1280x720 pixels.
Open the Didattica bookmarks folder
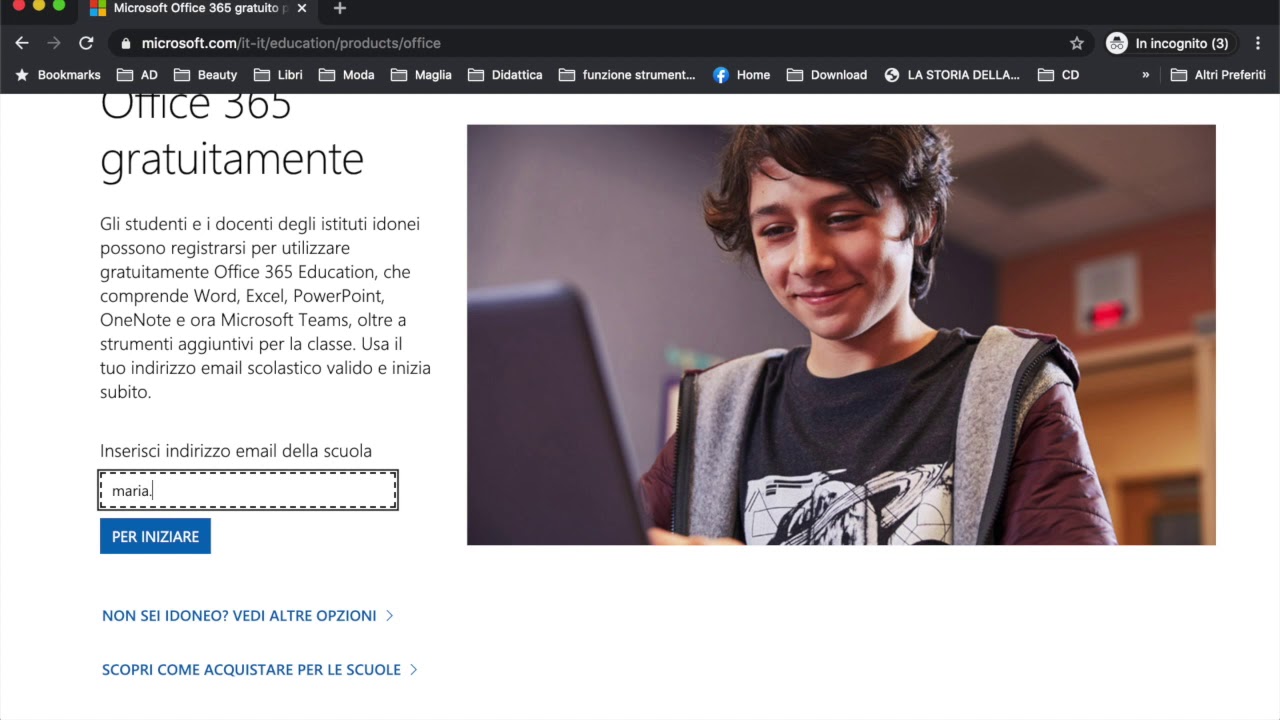point(505,75)
